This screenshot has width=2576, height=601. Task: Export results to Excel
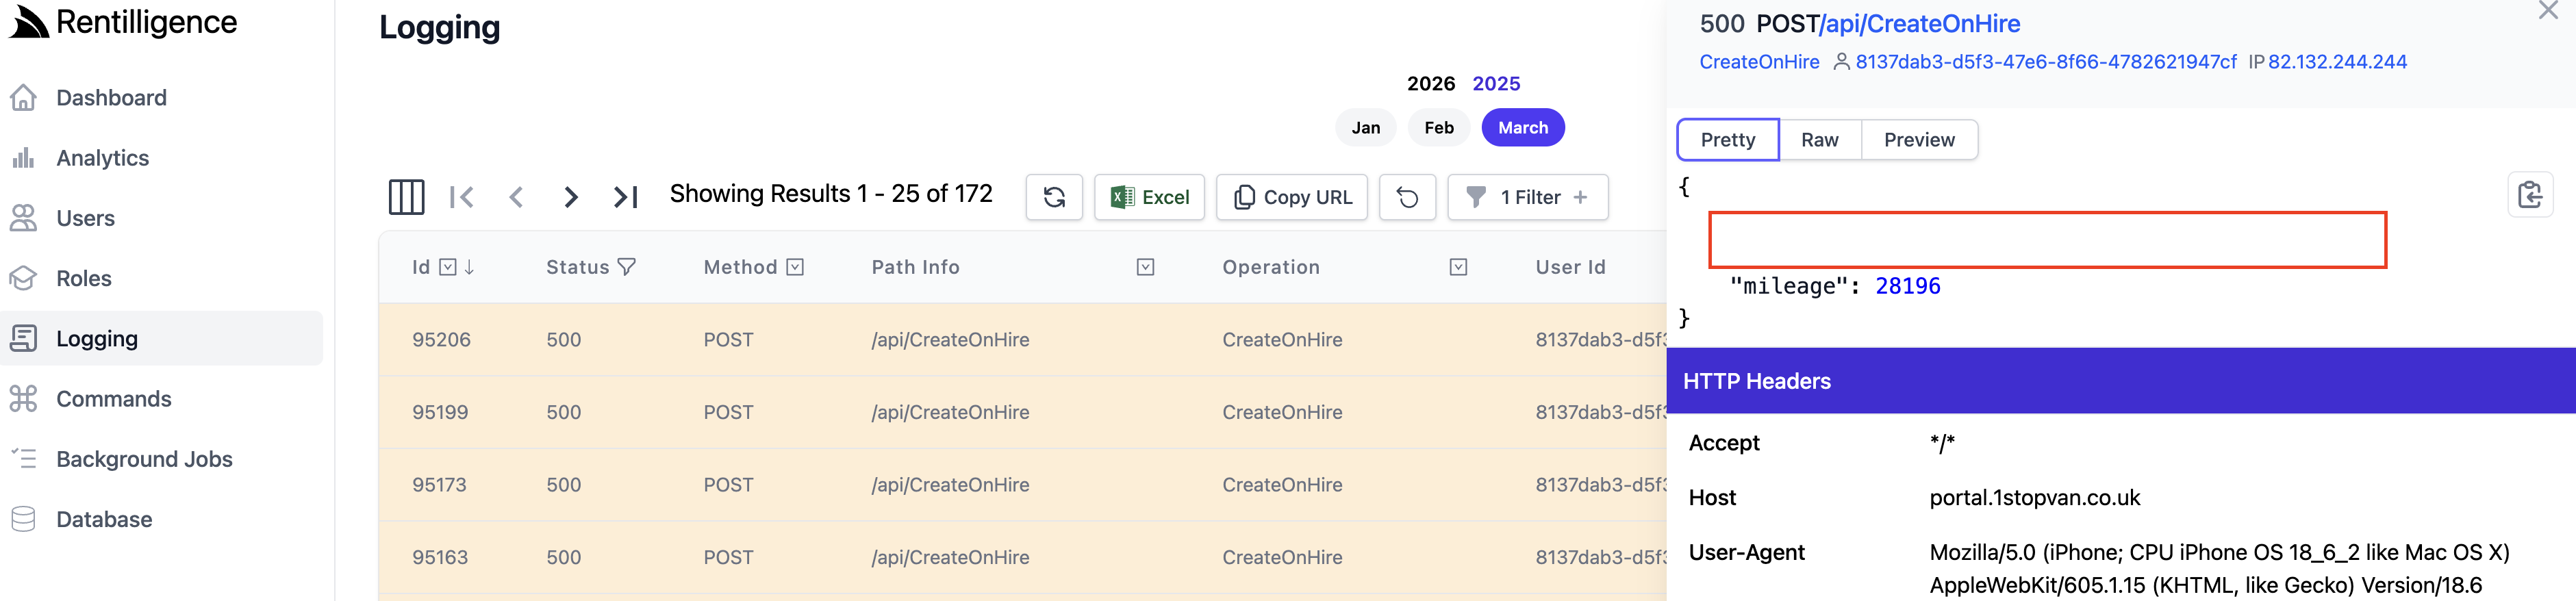coord(1149,197)
